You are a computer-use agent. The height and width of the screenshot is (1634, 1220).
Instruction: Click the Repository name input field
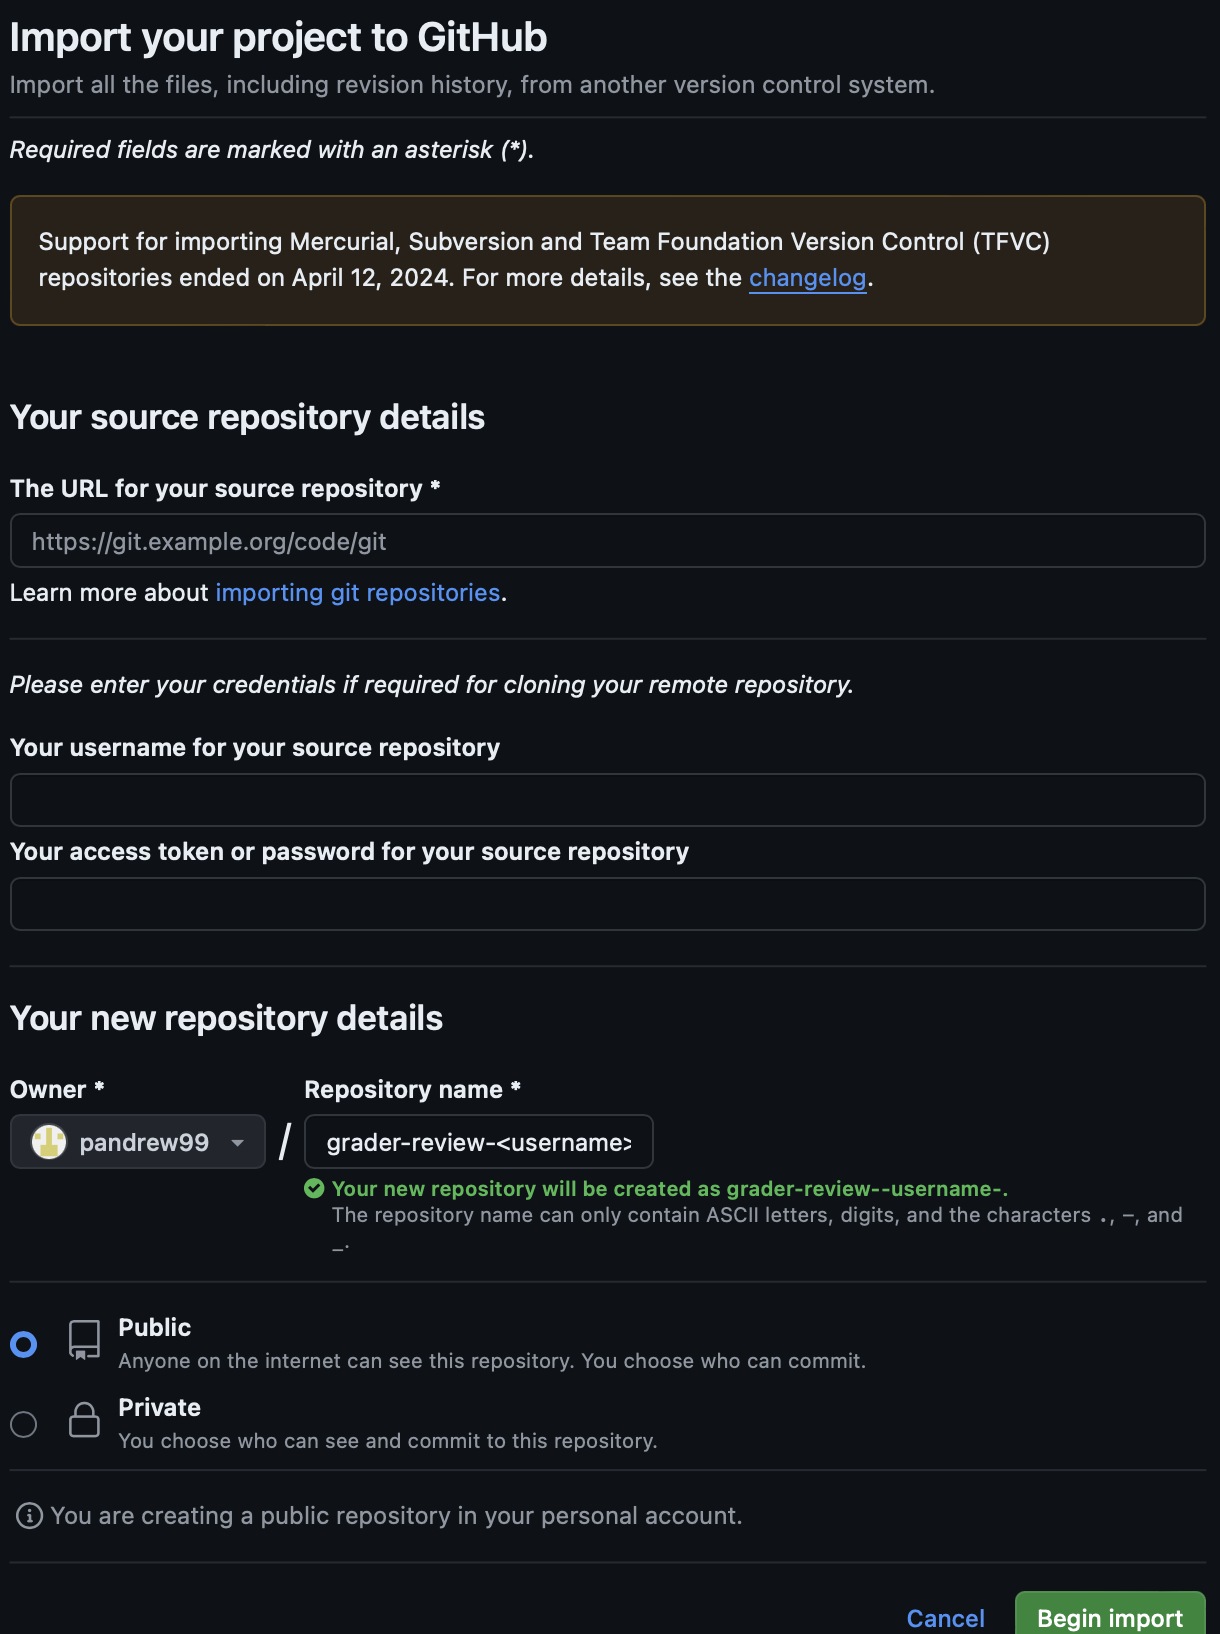click(479, 1142)
